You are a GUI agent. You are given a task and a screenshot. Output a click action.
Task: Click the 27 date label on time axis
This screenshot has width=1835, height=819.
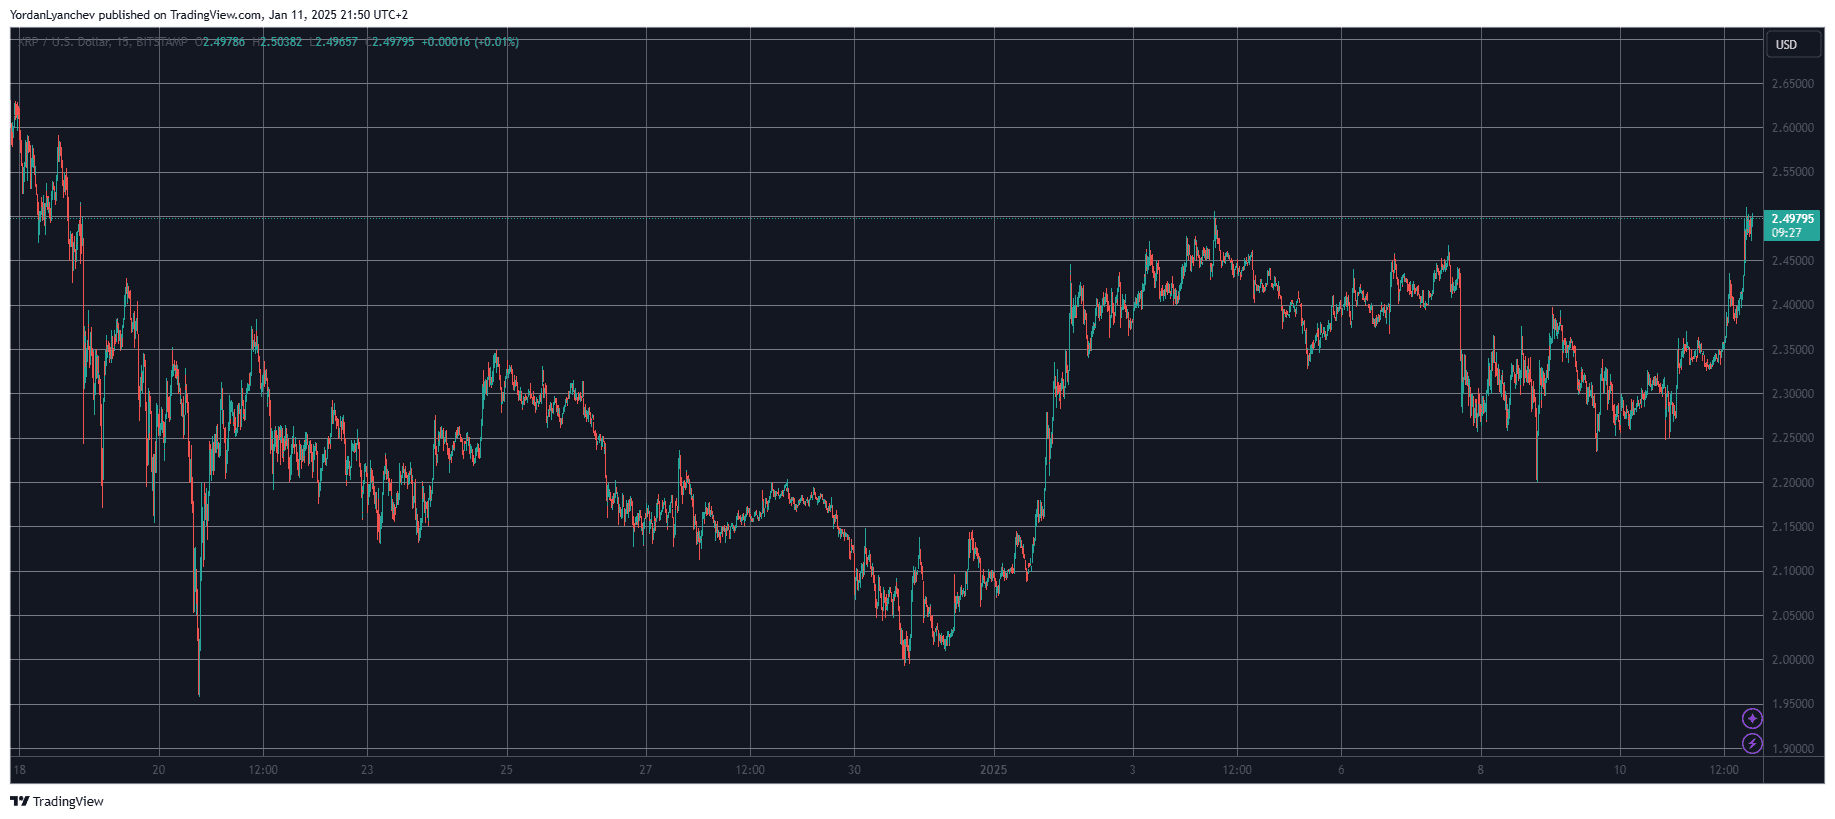coord(646,770)
